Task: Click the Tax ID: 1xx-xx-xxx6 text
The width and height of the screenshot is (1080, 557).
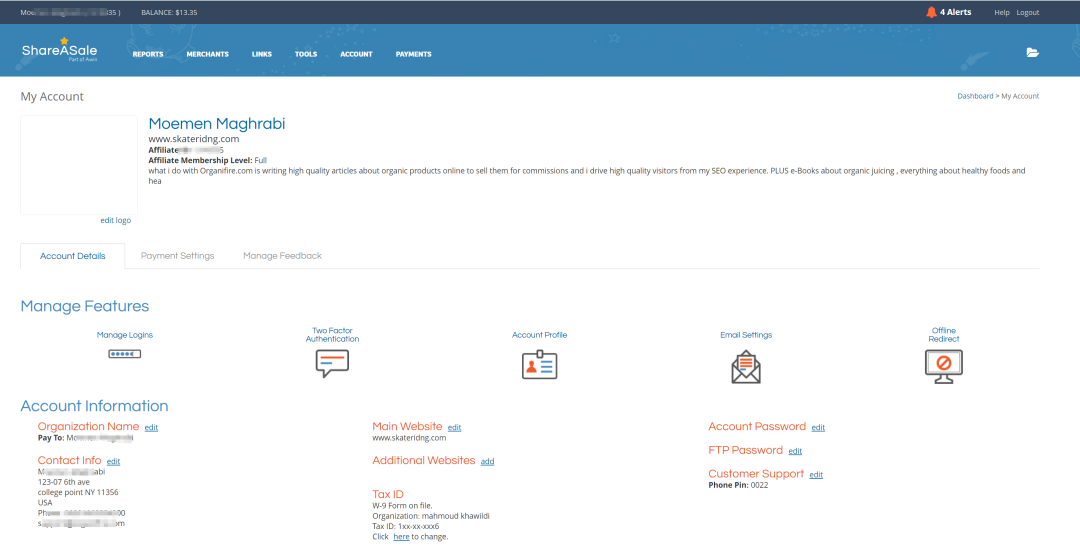Action: click(x=406, y=526)
